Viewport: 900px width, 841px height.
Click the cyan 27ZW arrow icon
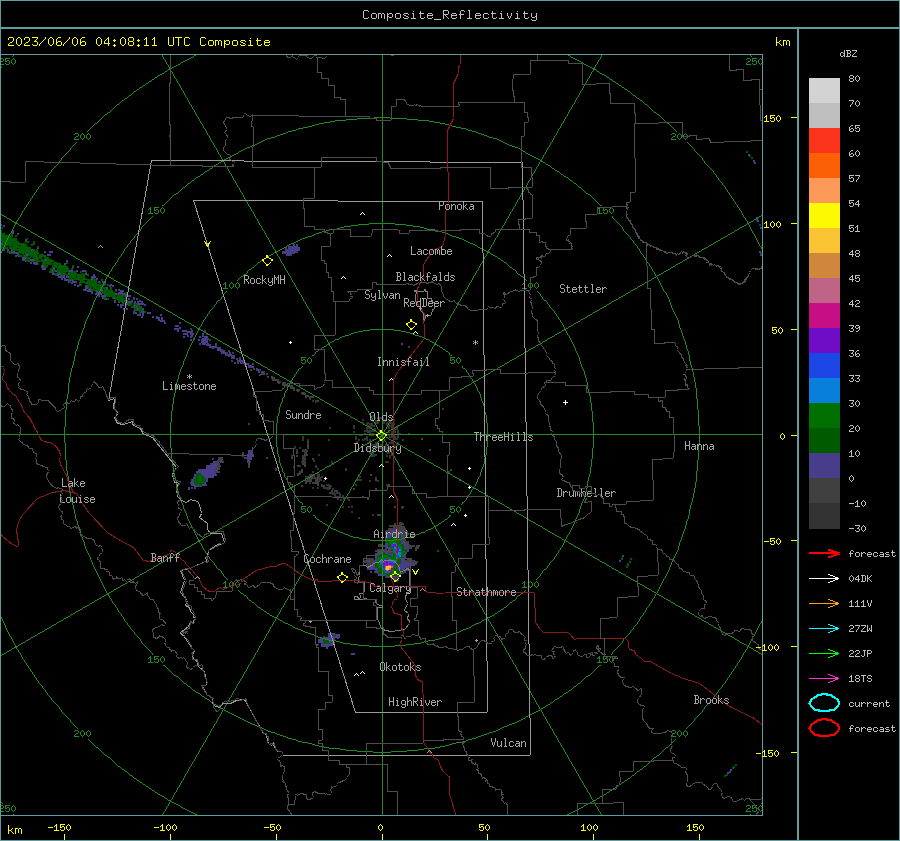[824, 629]
